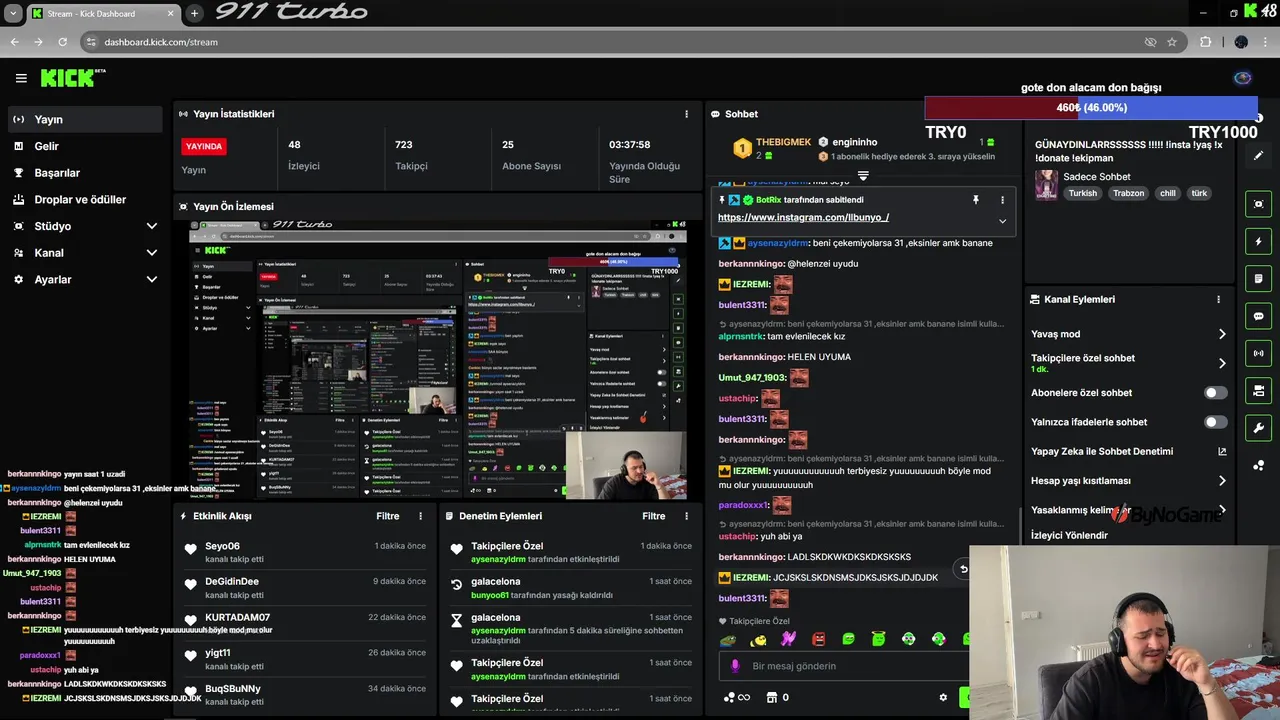Open the browser extensions puzzle icon
This screenshot has width=1280, height=720.
point(1205,42)
